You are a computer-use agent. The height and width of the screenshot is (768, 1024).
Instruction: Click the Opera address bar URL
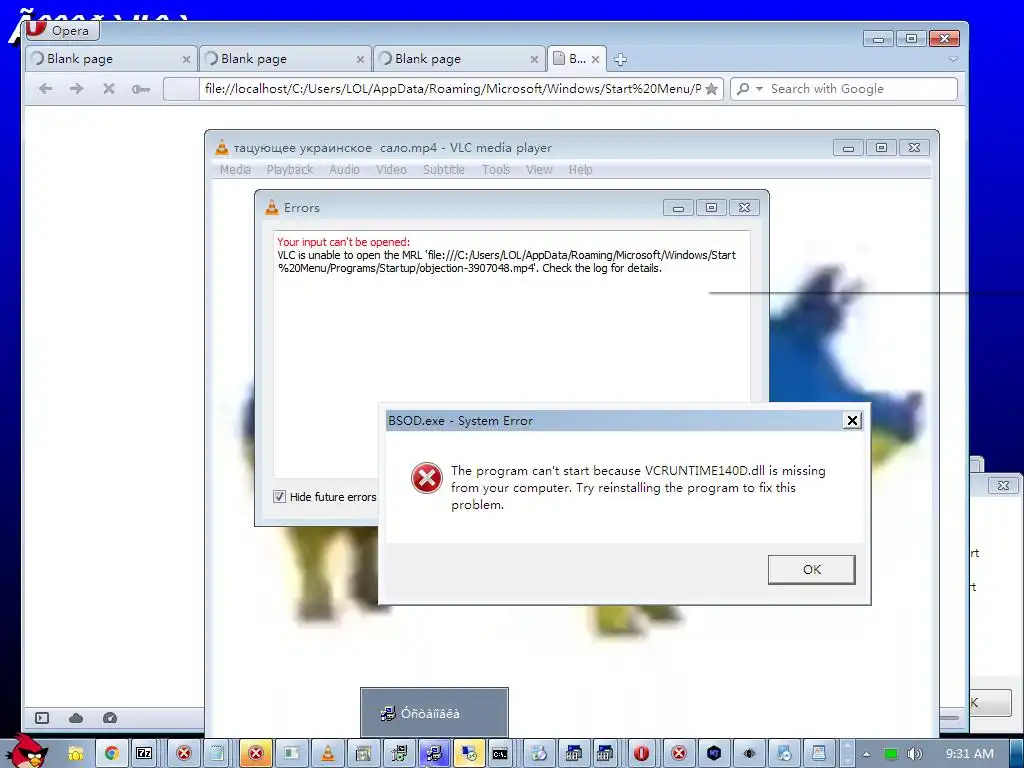(452, 89)
